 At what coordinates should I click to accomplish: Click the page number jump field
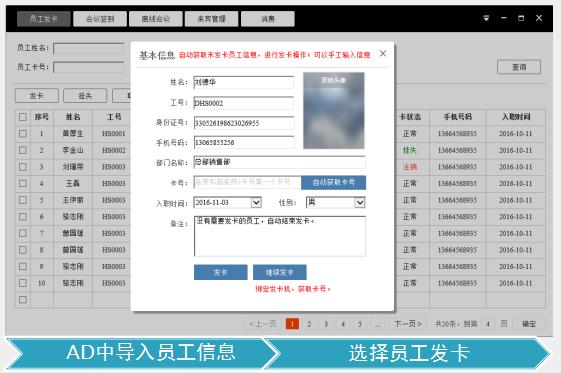[488, 324]
